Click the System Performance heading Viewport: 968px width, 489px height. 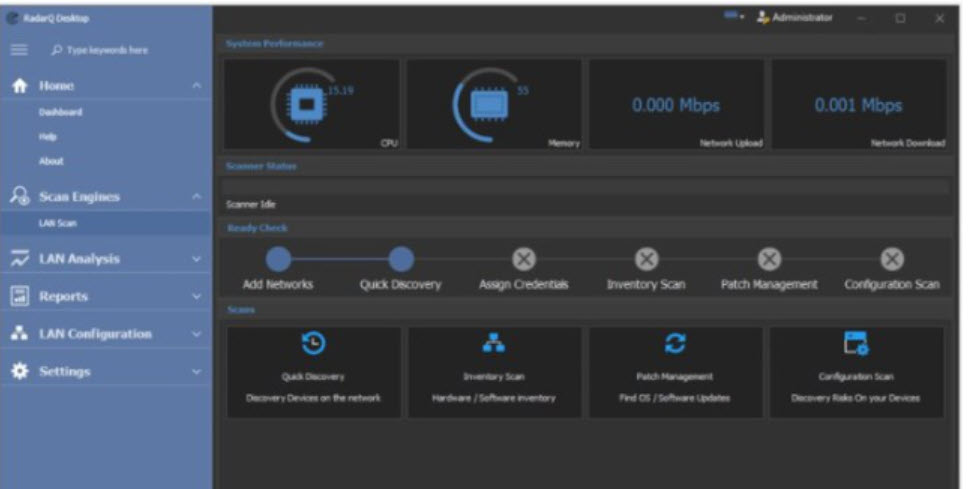tap(274, 44)
